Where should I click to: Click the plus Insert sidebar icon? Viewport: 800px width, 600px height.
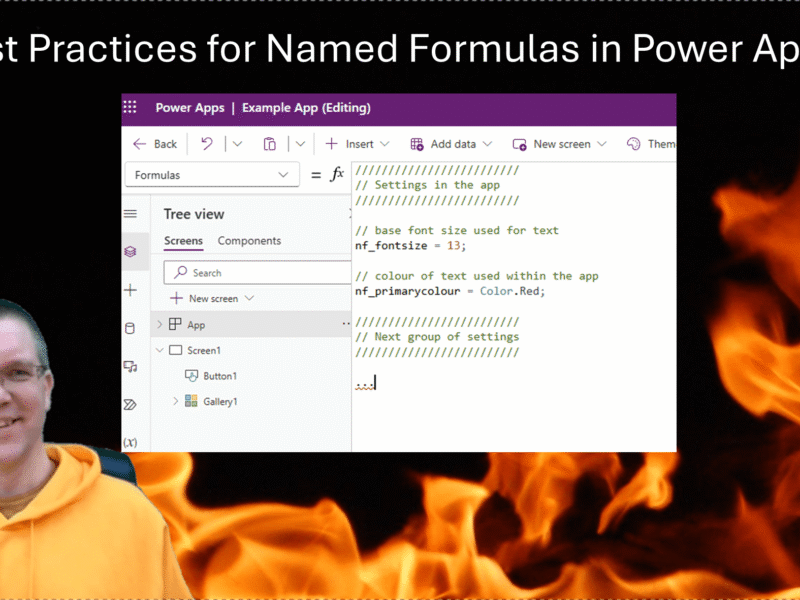coord(131,290)
